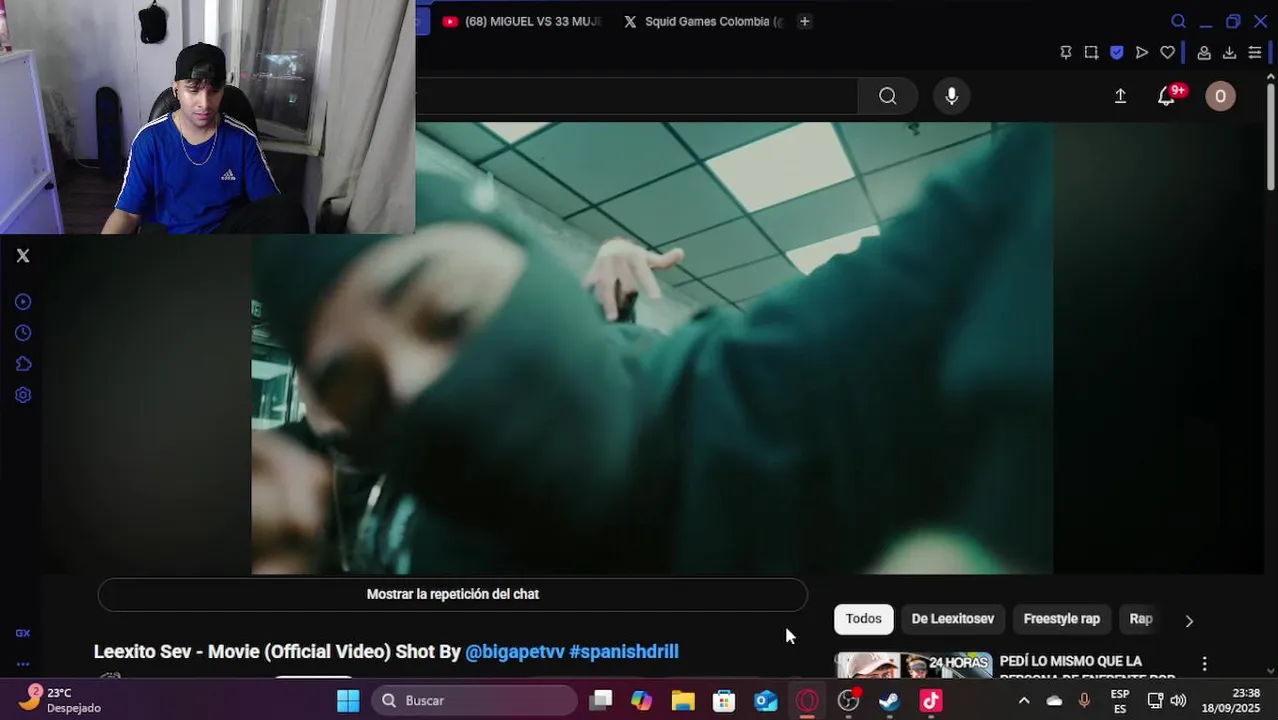Image resolution: width=1278 pixels, height=720 pixels.
Task: Select the De Leexitosev filter chip
Action: [953, 619]
